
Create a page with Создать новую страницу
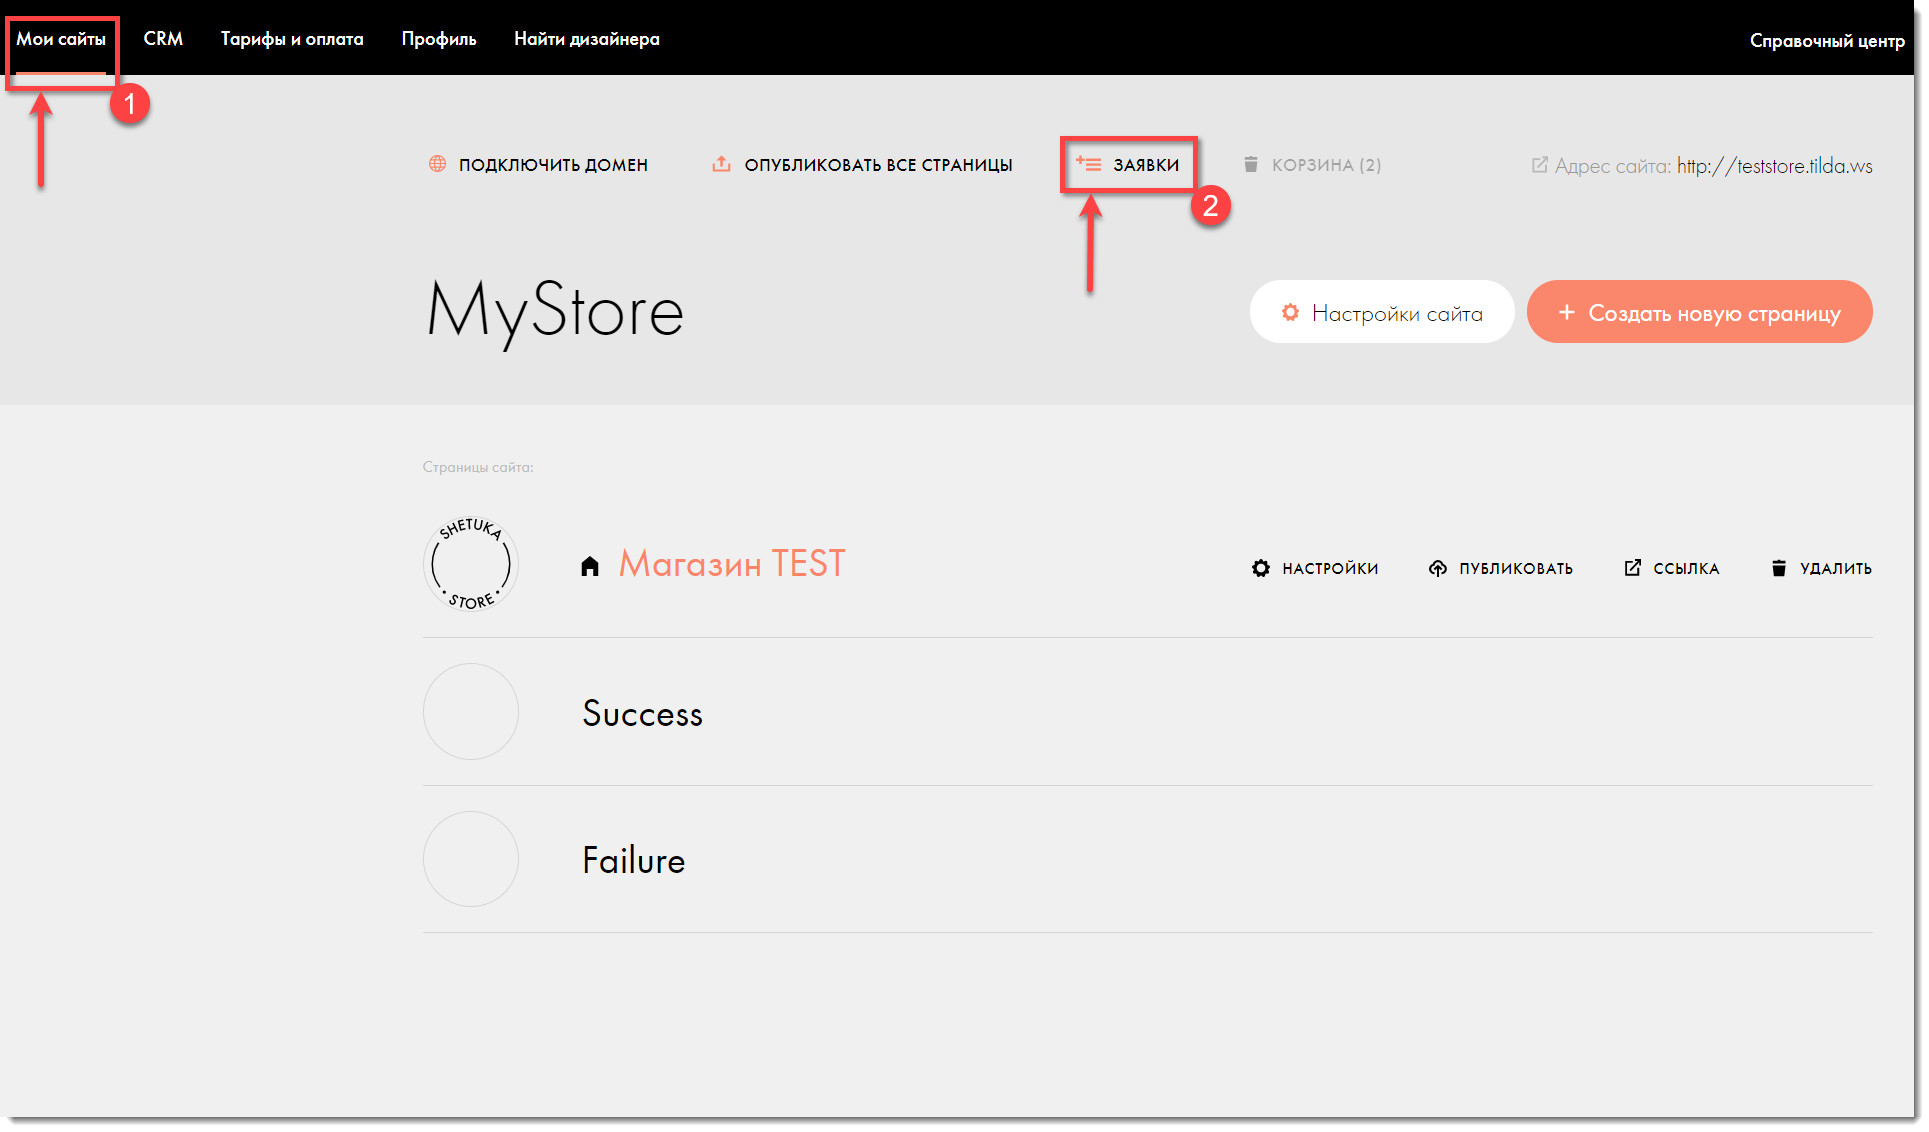(1699, 312)
